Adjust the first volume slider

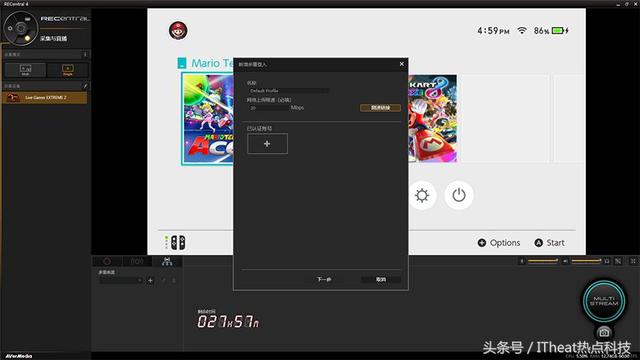[542, 260]
